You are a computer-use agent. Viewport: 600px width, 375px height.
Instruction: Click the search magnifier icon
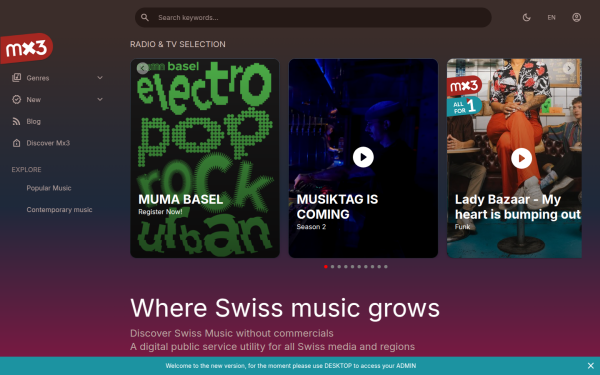point(145,18)
